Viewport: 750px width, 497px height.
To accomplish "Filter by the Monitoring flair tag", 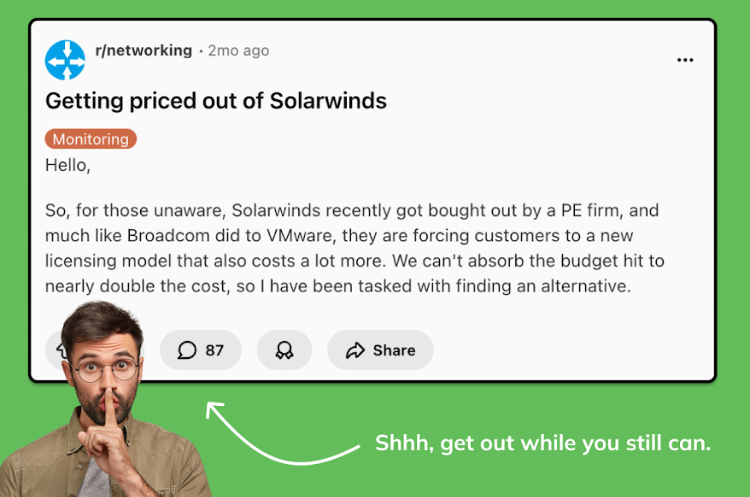I will [91, 139].
